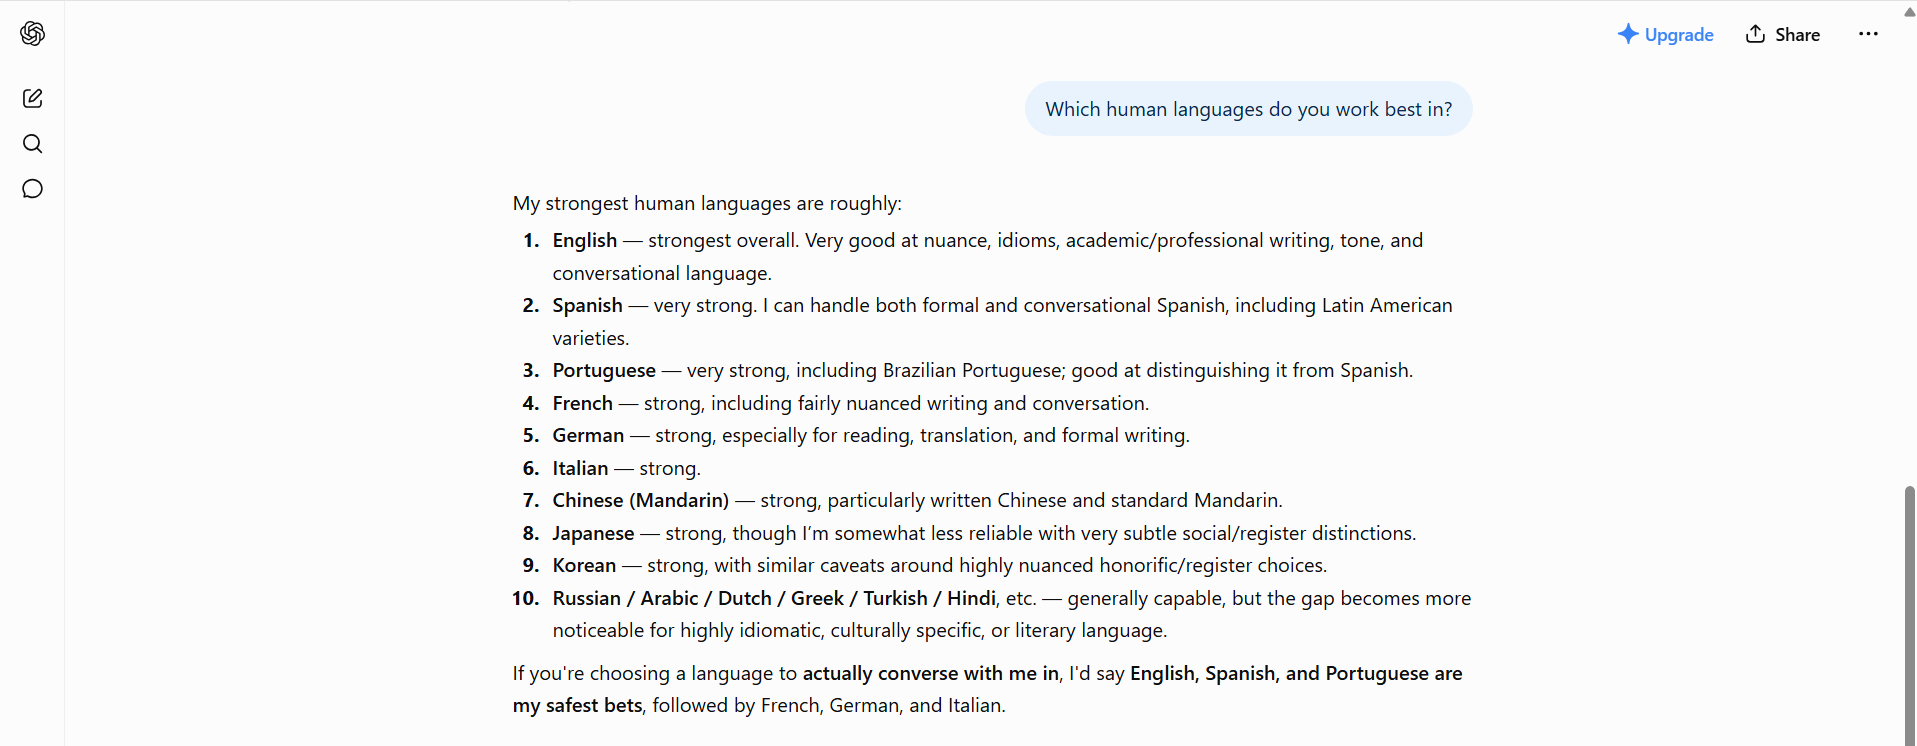Click the share arrow icon
The image size is (1917, 746).
1755,34
